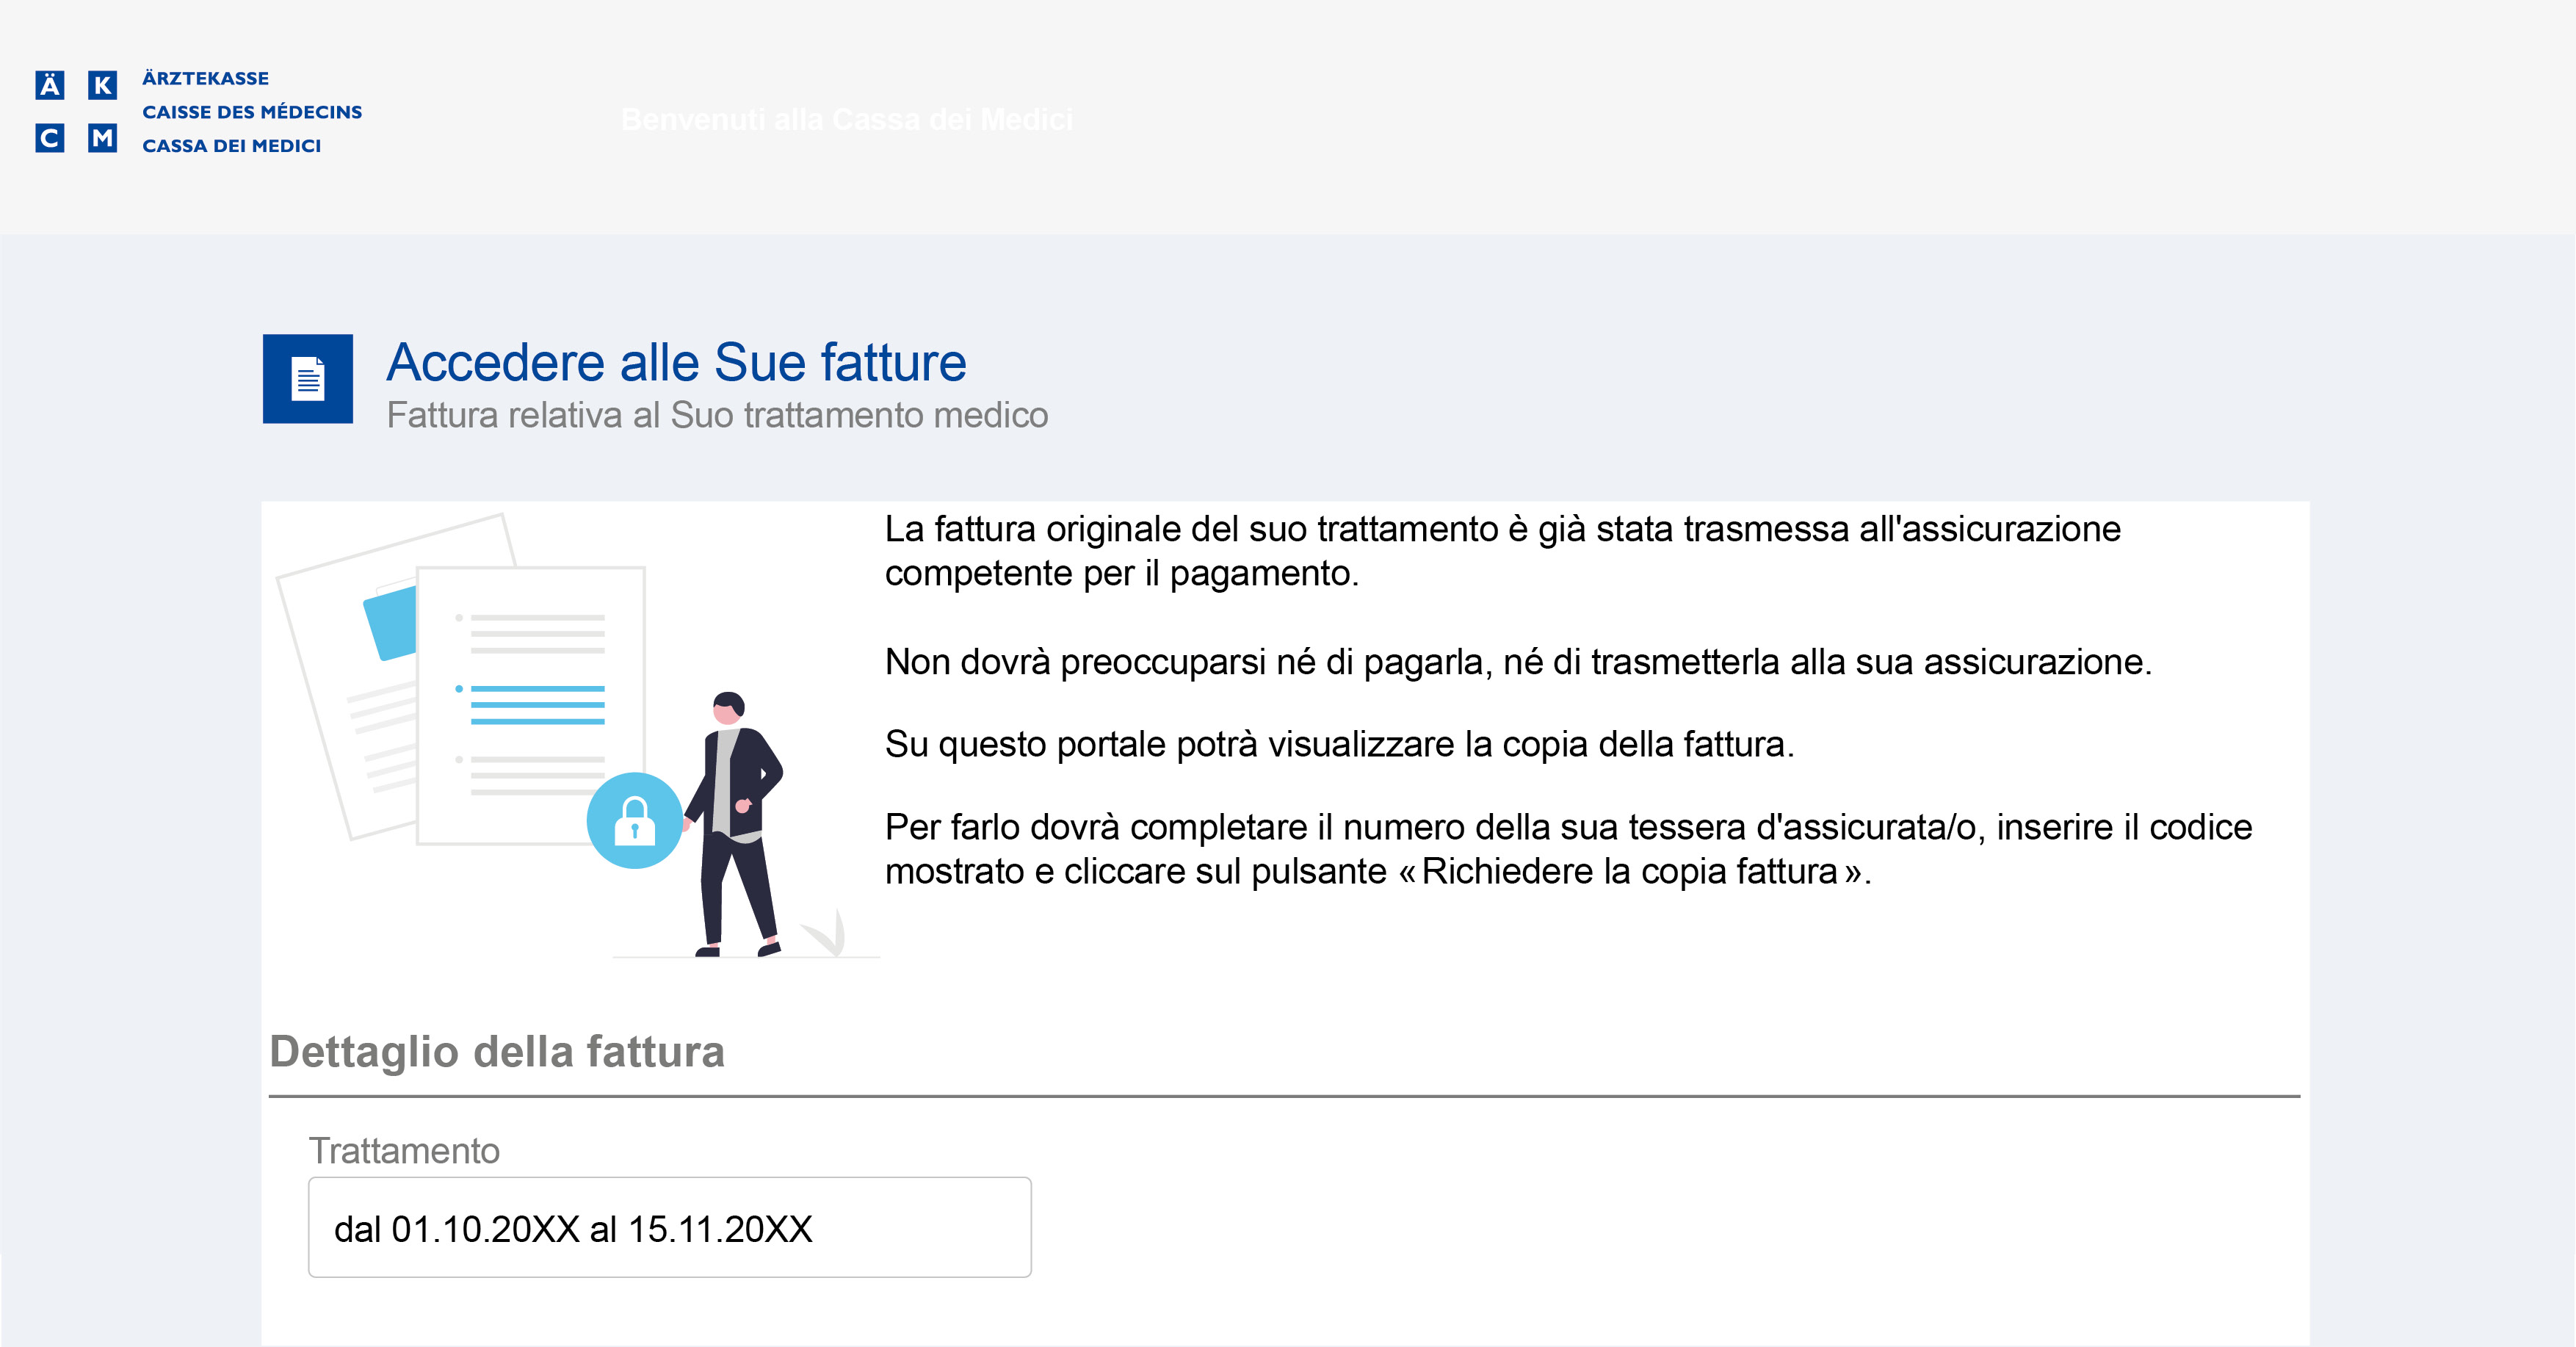Click the paragraph mentioning 'Richiedere la copia fattura'
2576x1347 pixels.
(x=1568, y=849)
